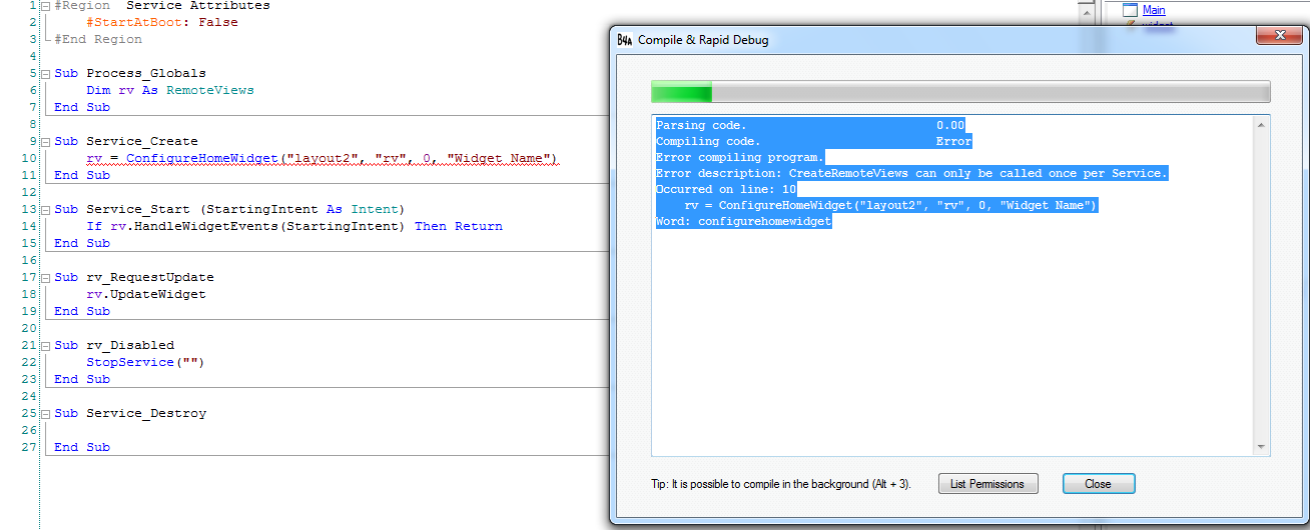This screenshot has height=530, width=1310.
Task: Click the log scrollbar up arrow
Action: (x=1261, y=125)
